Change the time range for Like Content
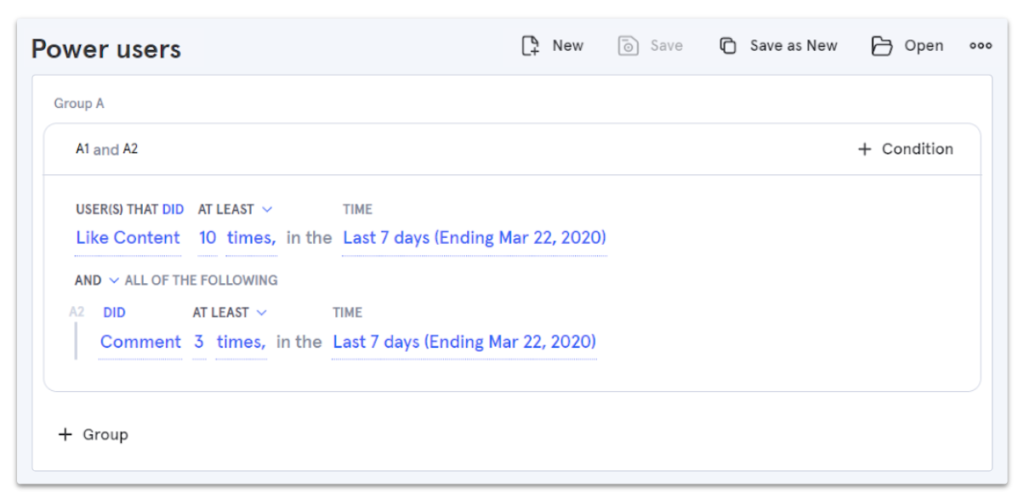This screenshot has height=499, width=1024. click(474, 238)
